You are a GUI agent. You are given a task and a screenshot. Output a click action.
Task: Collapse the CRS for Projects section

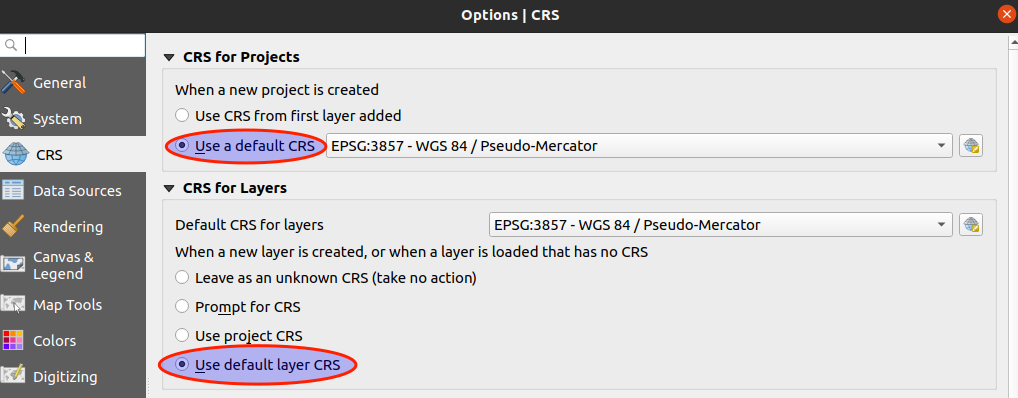[x=169, y=57]
